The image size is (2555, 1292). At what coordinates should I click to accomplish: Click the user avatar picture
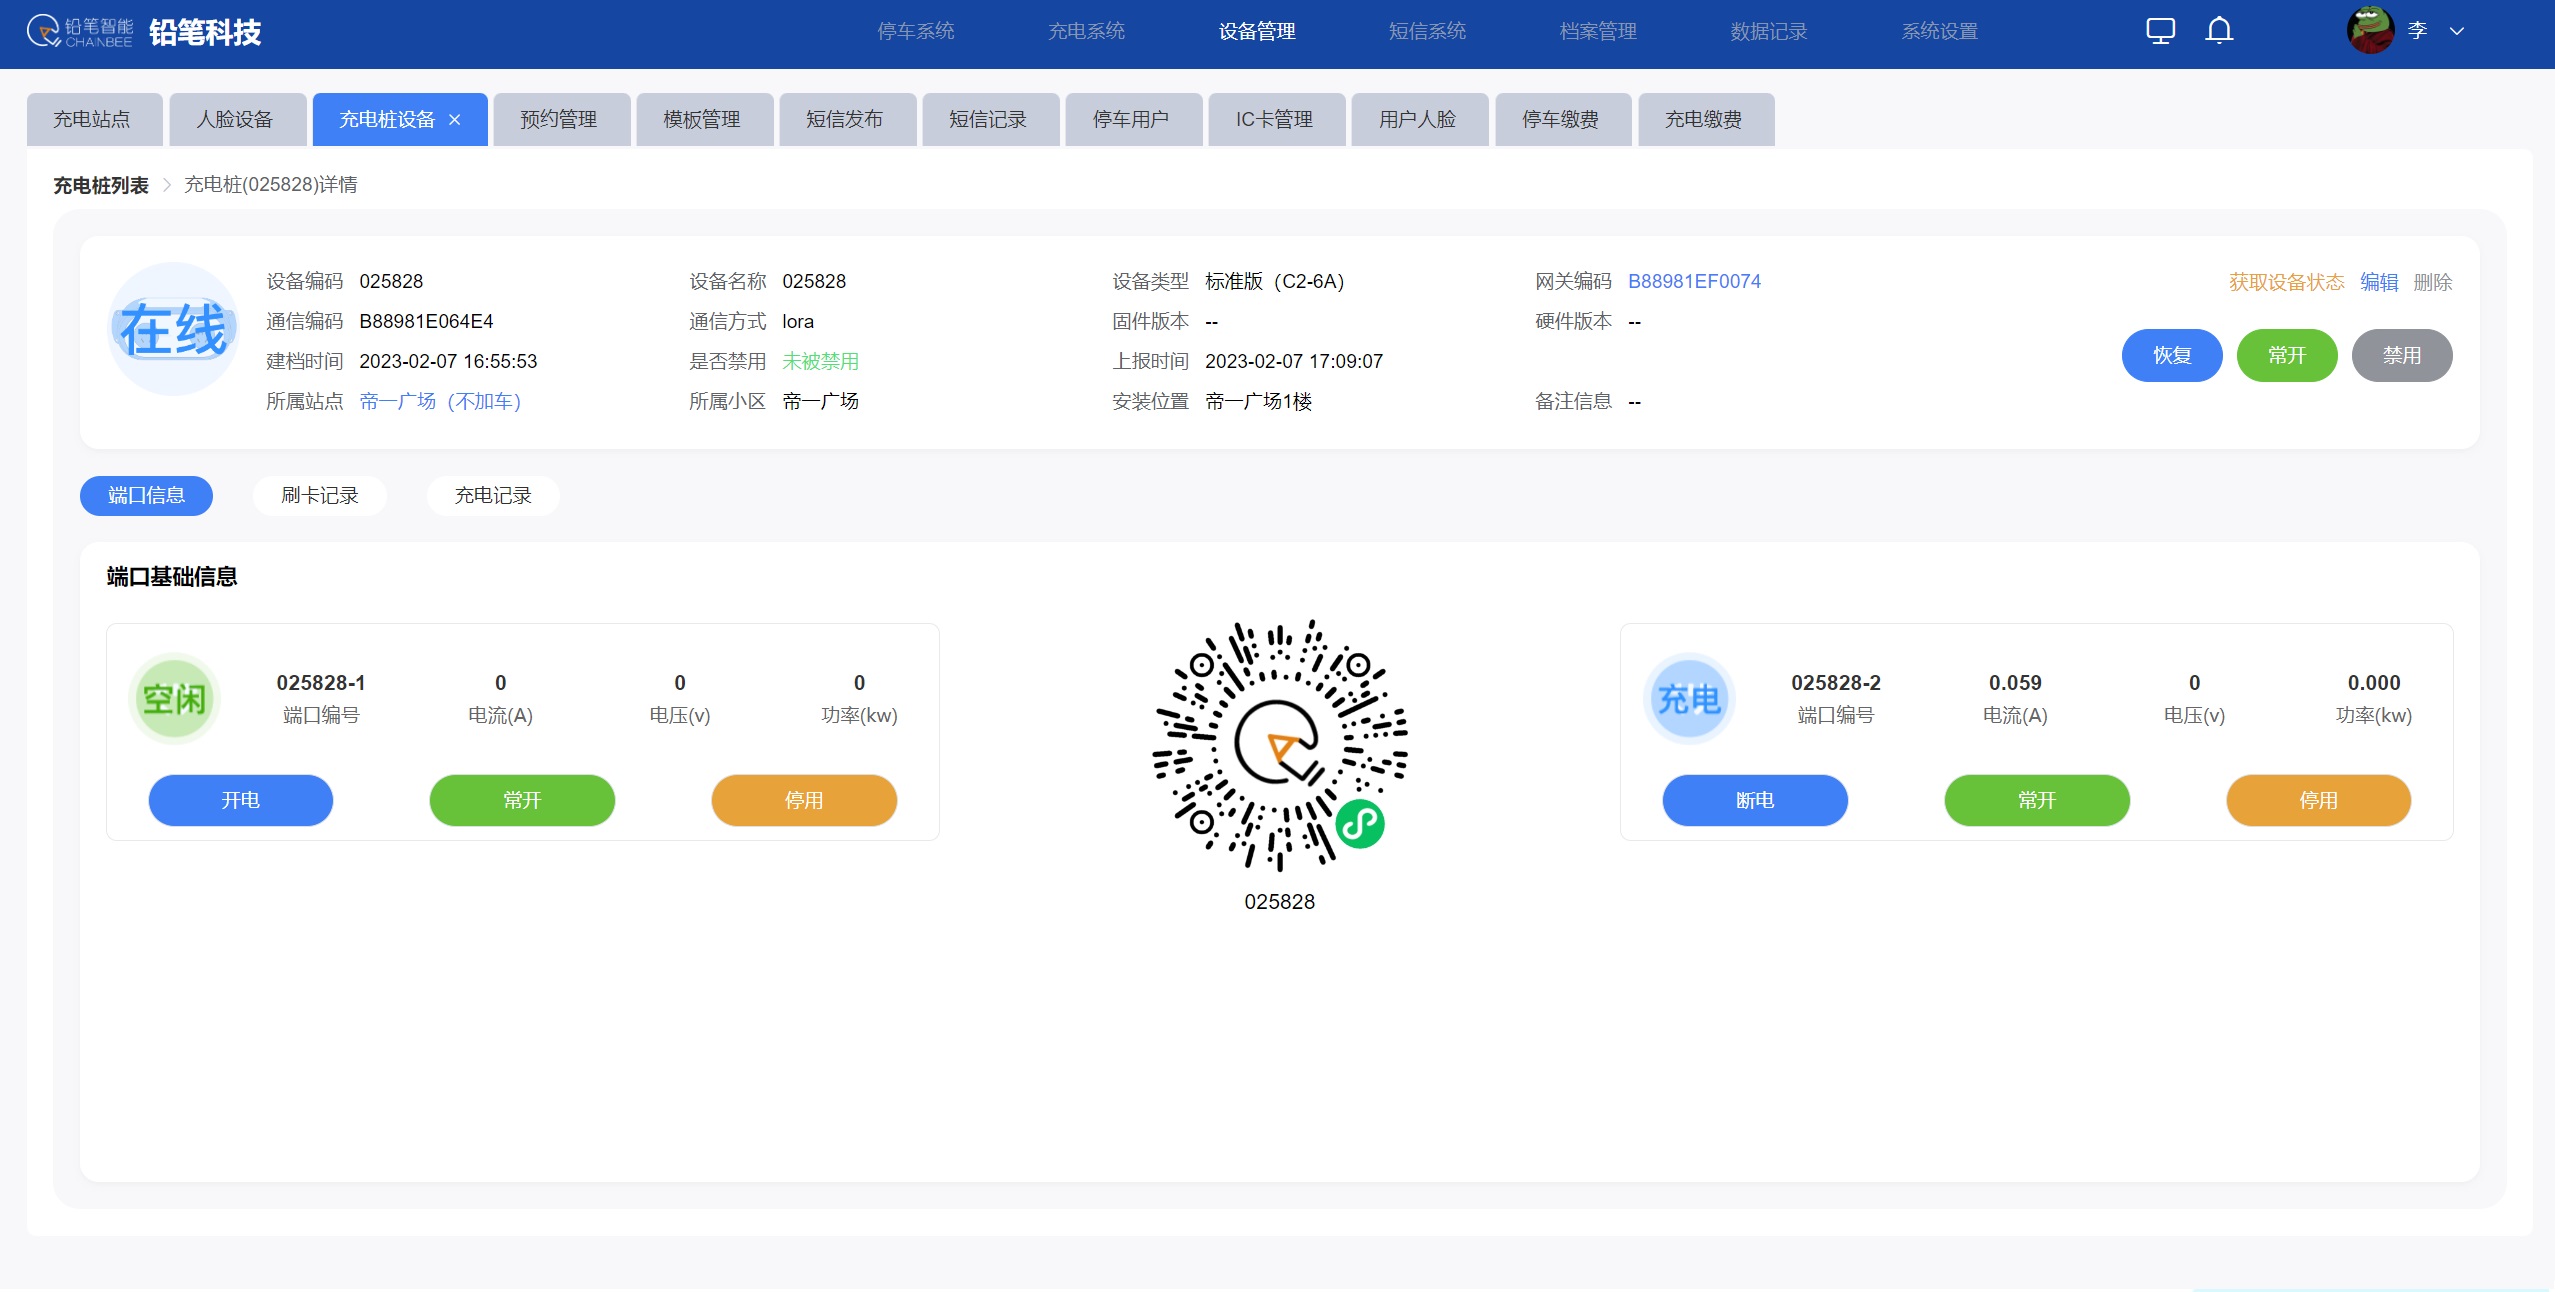pyautogui.click(x=2370, y=30)
